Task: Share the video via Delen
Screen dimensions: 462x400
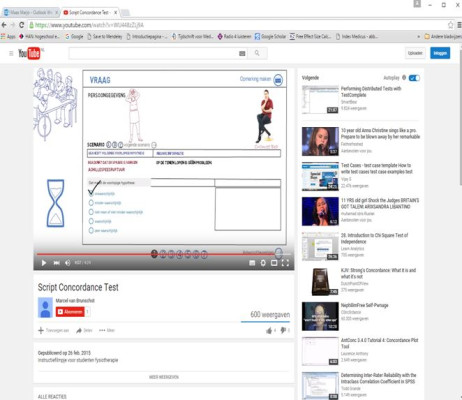Action: [x=84, y=330]
